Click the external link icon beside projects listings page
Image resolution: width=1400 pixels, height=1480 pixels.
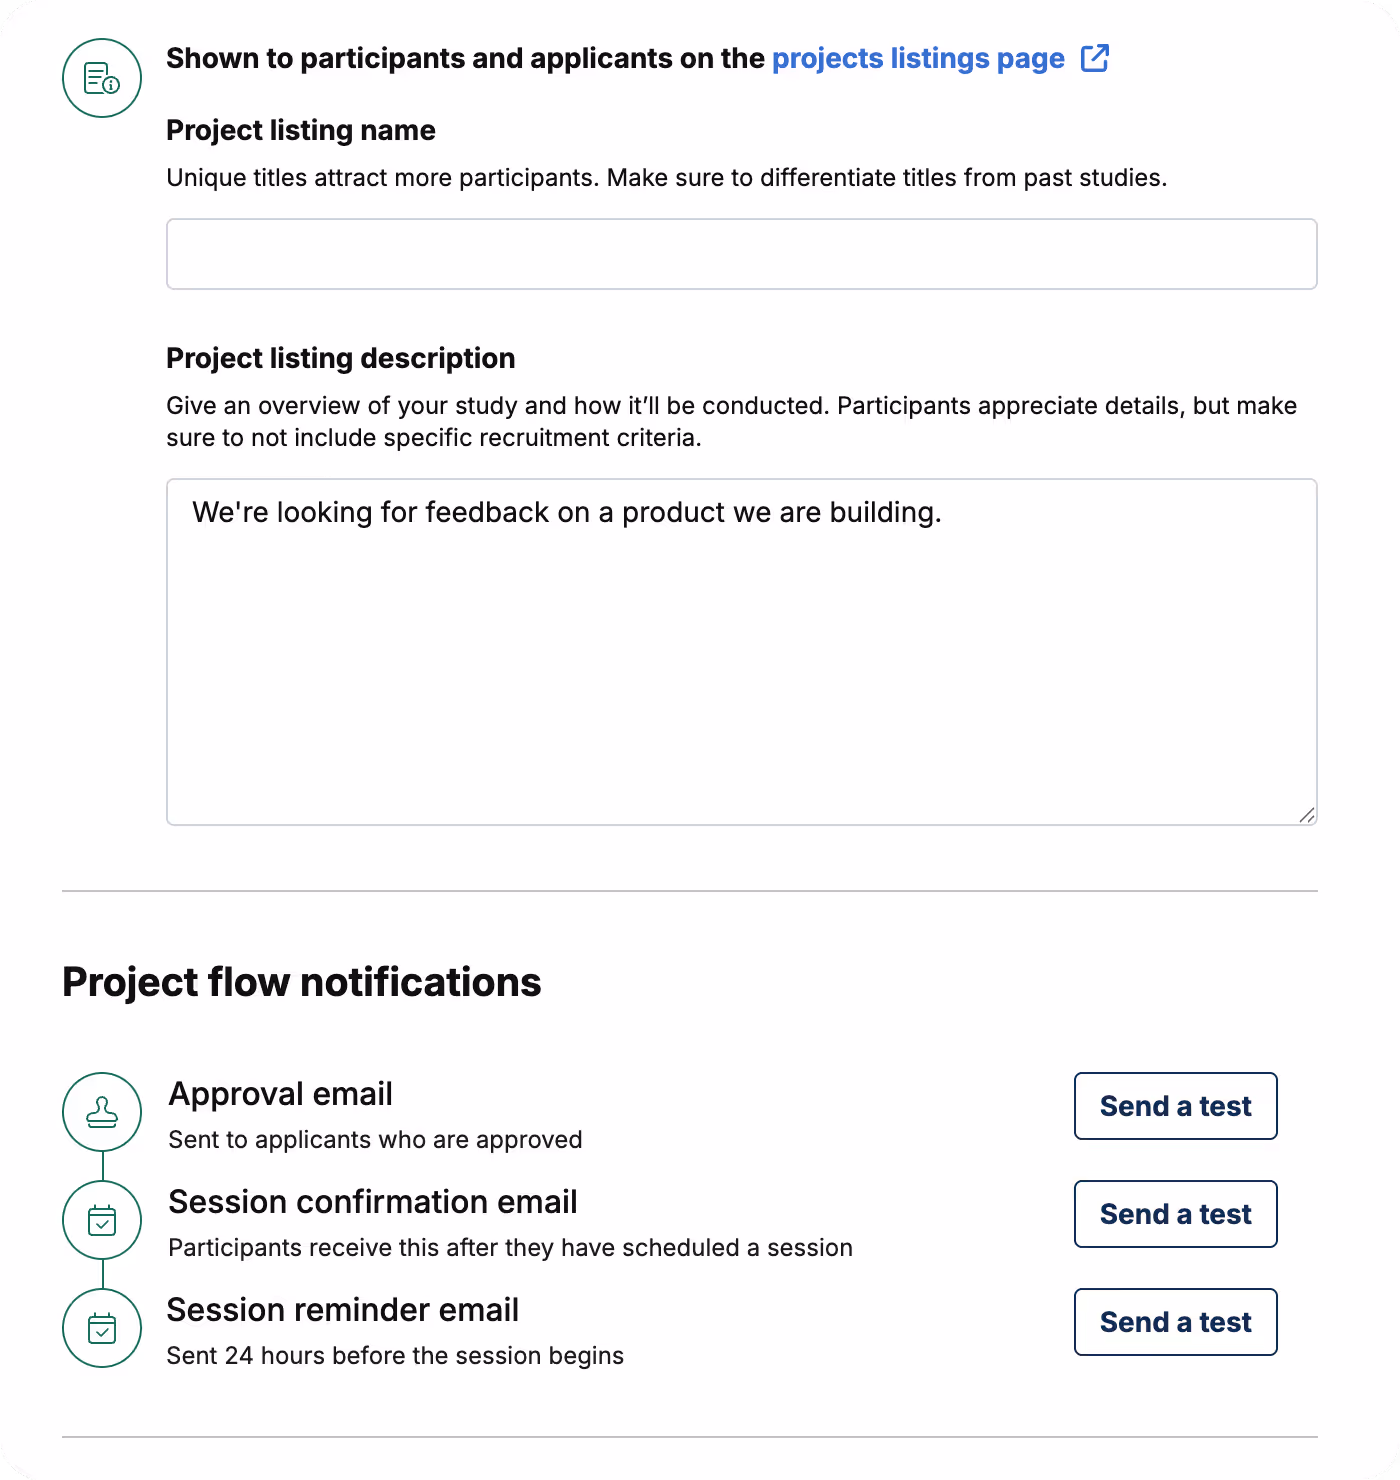click(1096, 59)
